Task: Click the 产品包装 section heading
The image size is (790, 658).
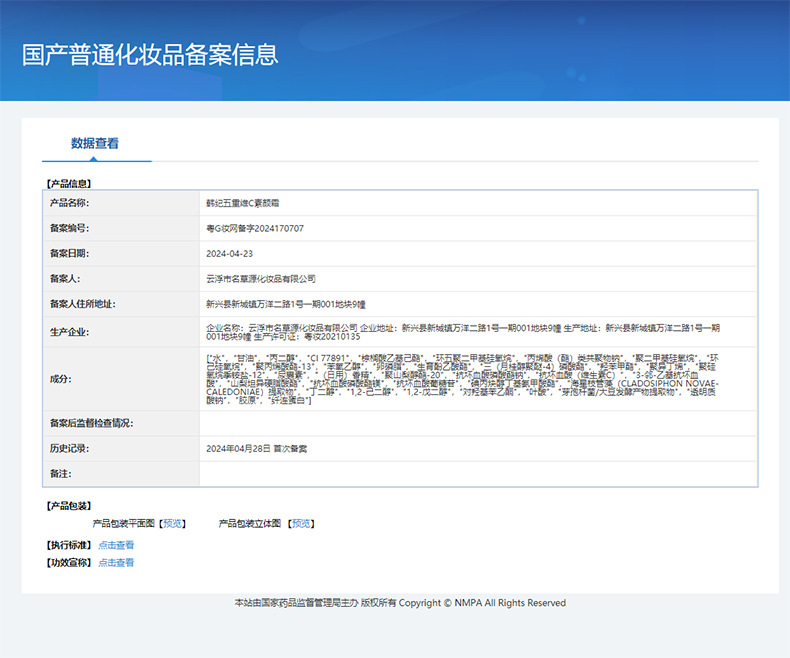Action: coord(69,505)
